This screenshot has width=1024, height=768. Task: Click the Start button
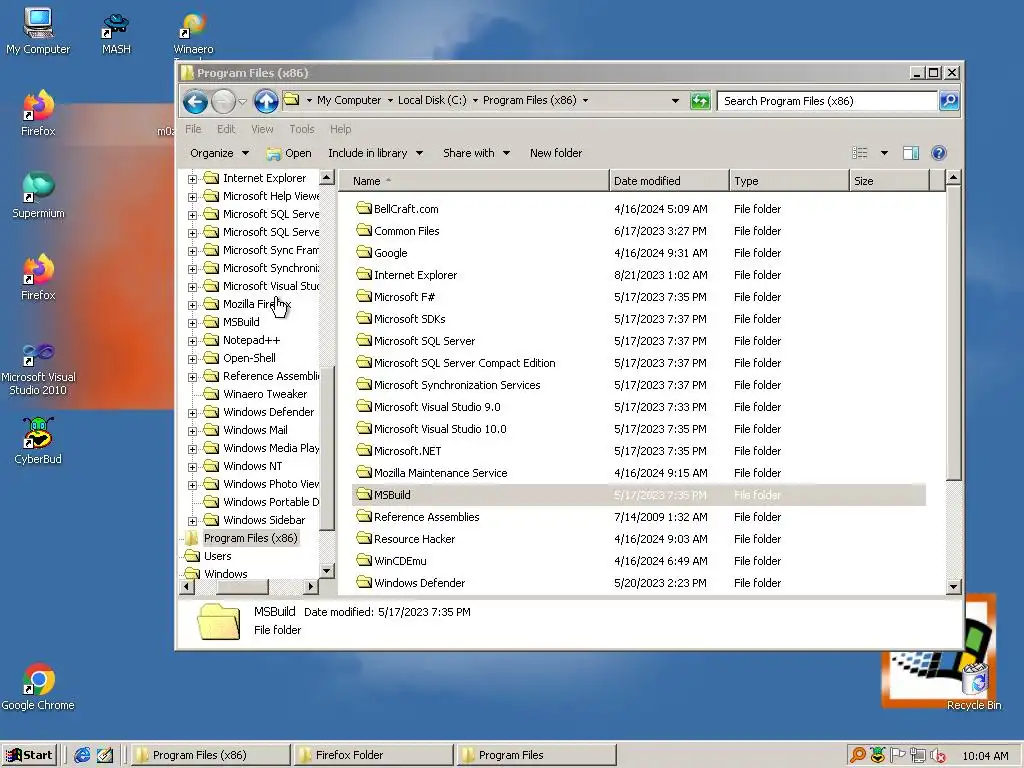point(29,755)
